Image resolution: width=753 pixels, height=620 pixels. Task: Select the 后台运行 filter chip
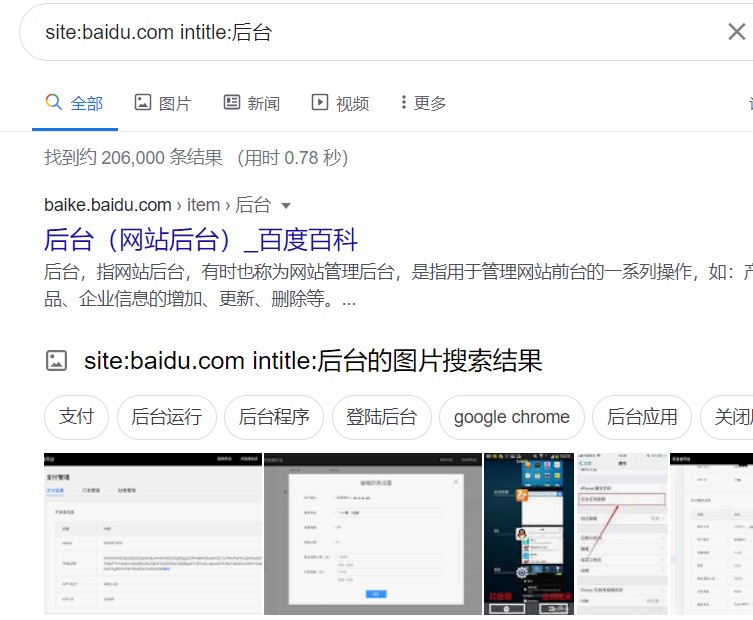click(x=167, y=417)
